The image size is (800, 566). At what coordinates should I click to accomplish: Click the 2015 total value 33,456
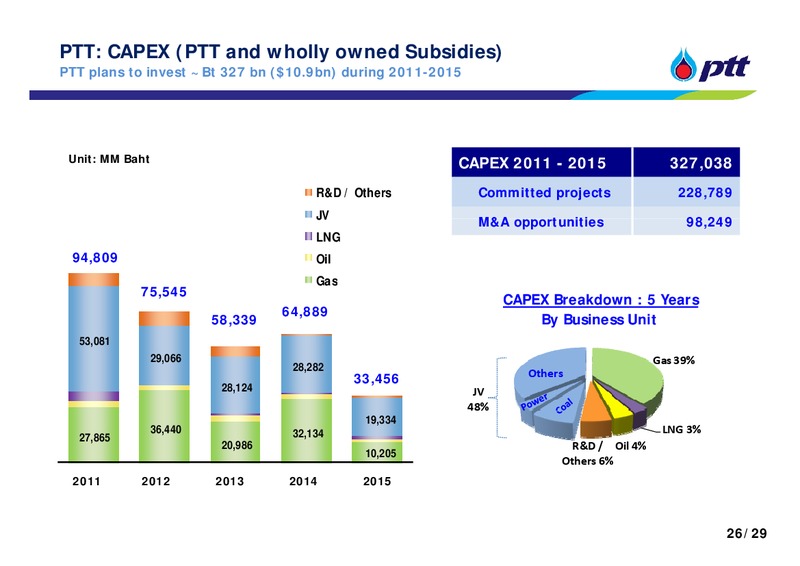tap(376, 379)
